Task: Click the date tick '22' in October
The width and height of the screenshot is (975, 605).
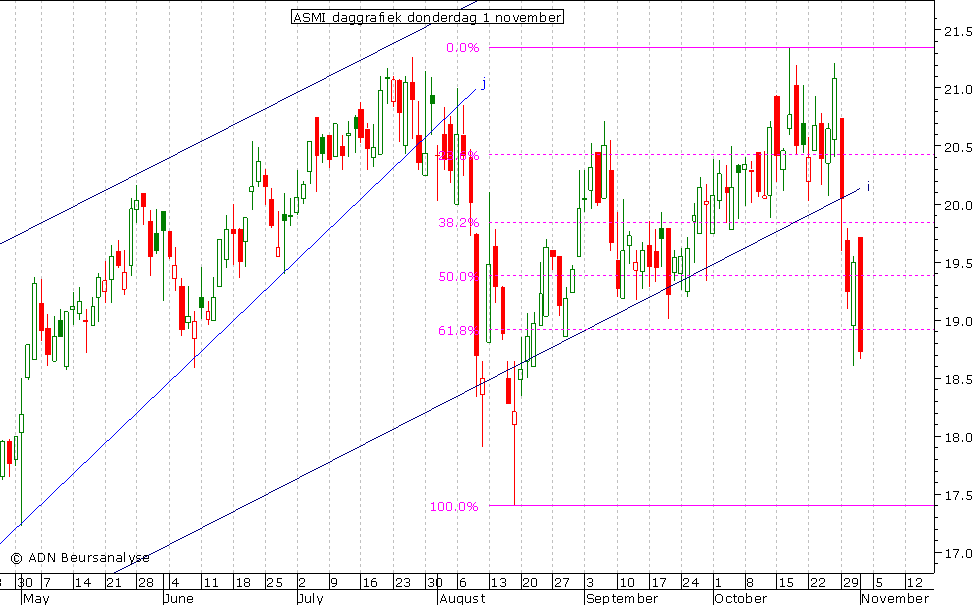Action: [x=818, y=583]
